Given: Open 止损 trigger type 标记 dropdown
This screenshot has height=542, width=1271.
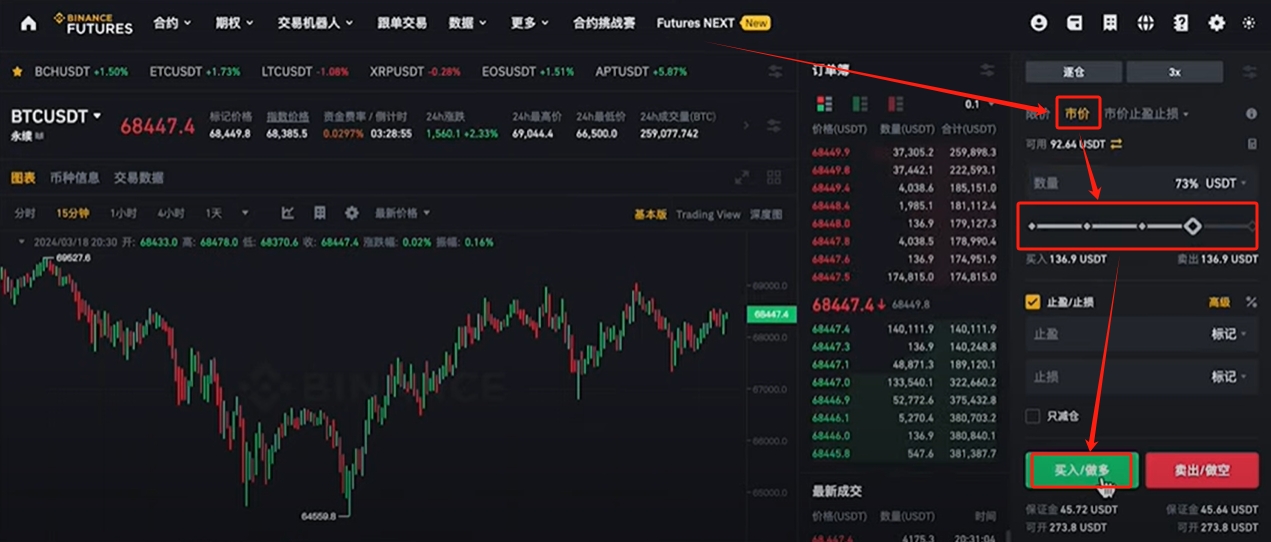Looking at the screenshot, I should coord(1229,377).
